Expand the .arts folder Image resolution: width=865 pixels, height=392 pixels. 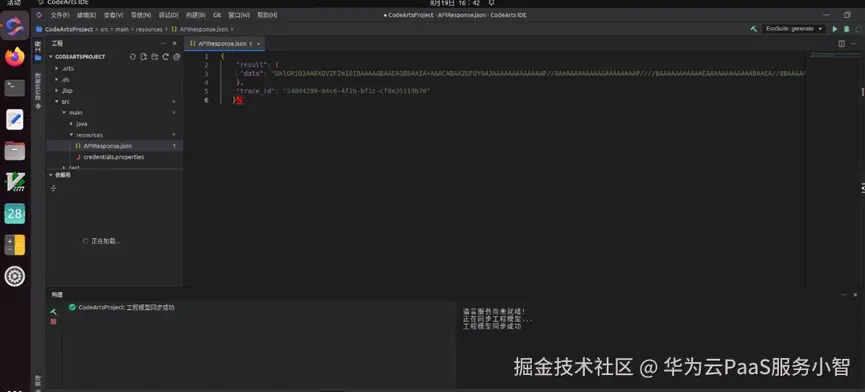tap(56, 68)
